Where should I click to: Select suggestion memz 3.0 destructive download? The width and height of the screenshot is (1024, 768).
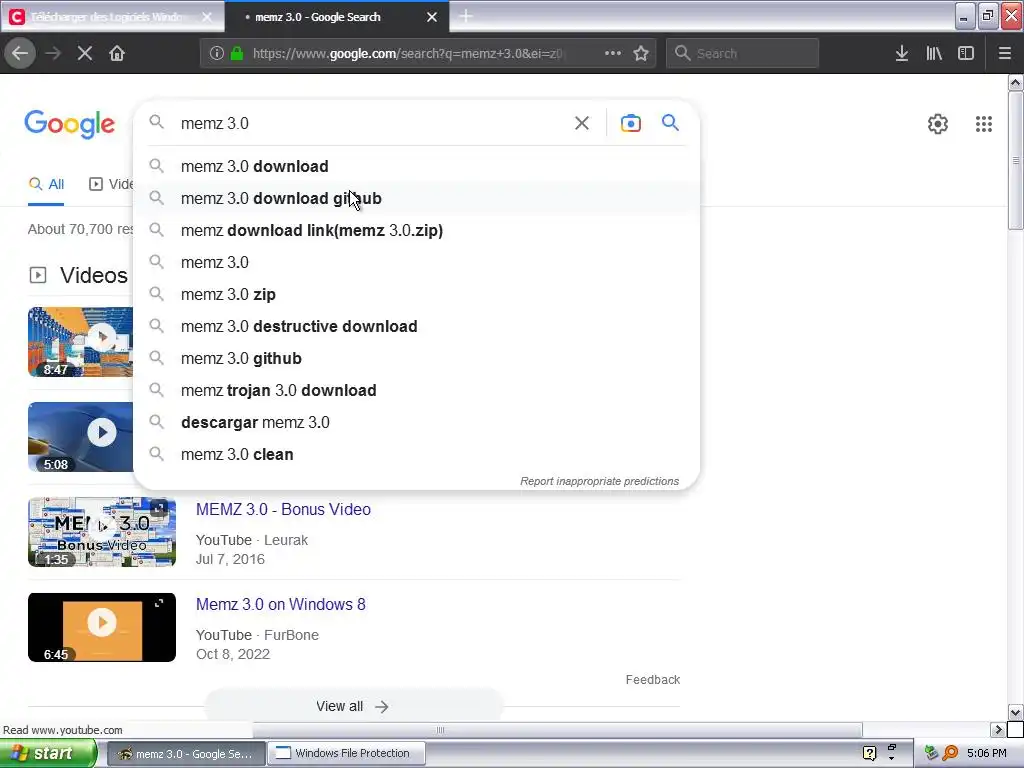coord(417,327)
